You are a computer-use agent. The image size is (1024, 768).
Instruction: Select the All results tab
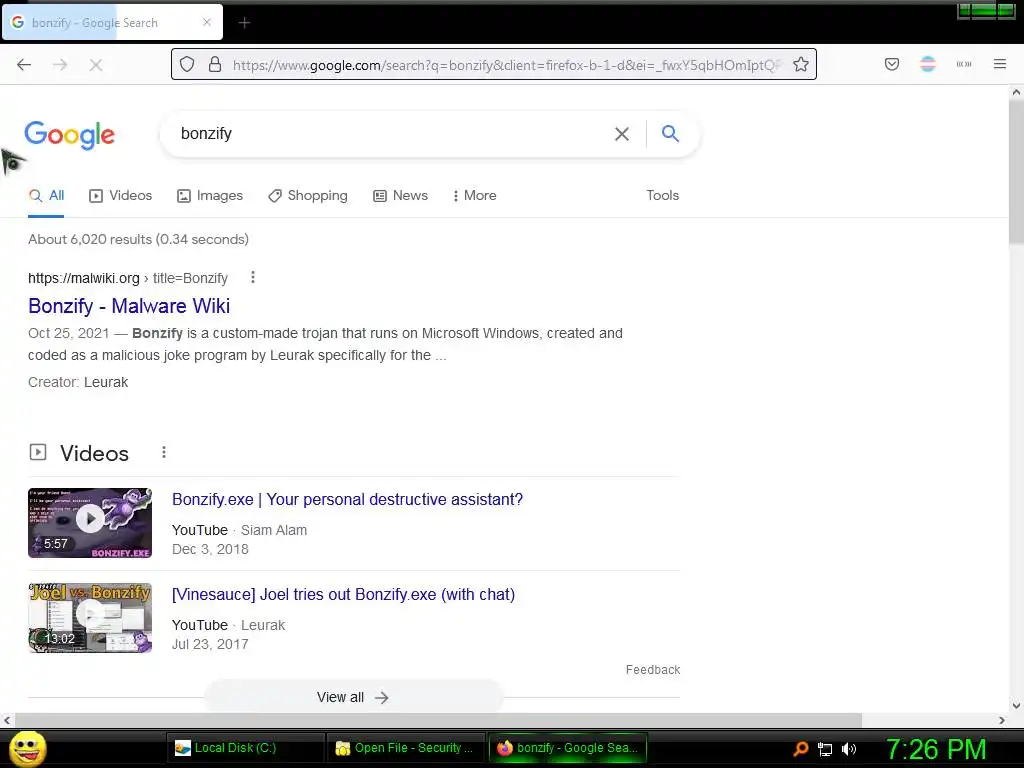[46, 195]
